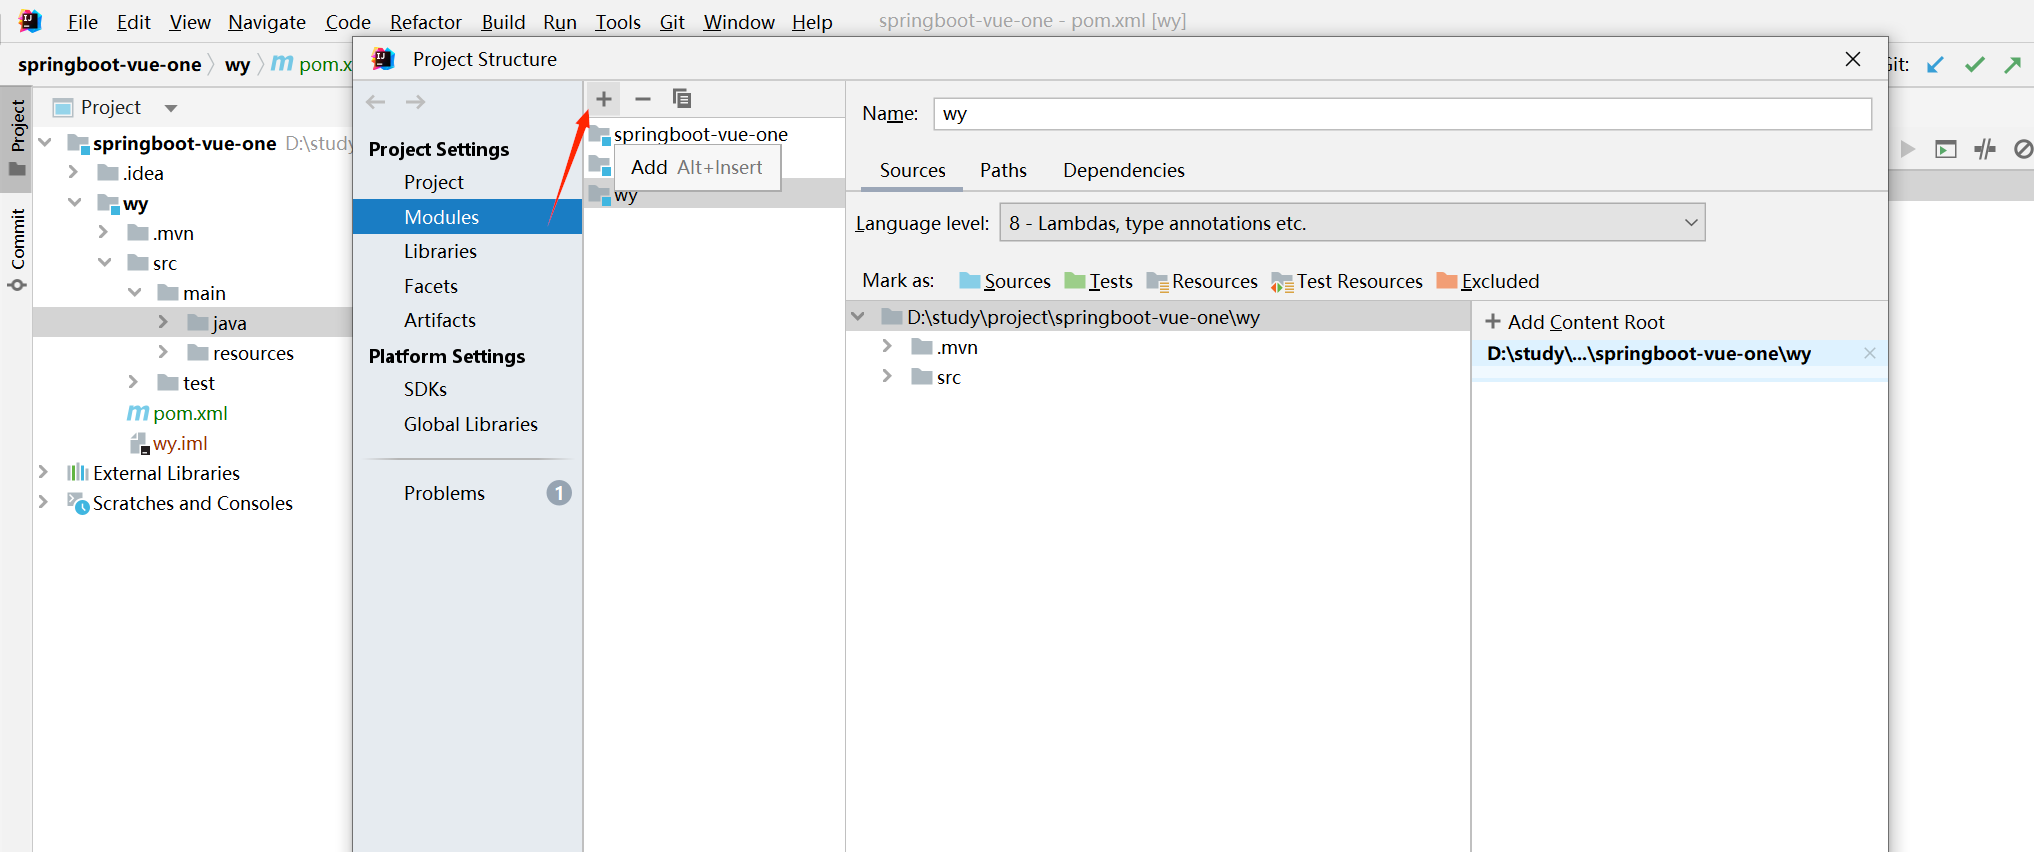Viewport: 2034px width, 852px height.
Task: Expand External Libraries node
Action: pyautogui.click(x=44, y=473)
